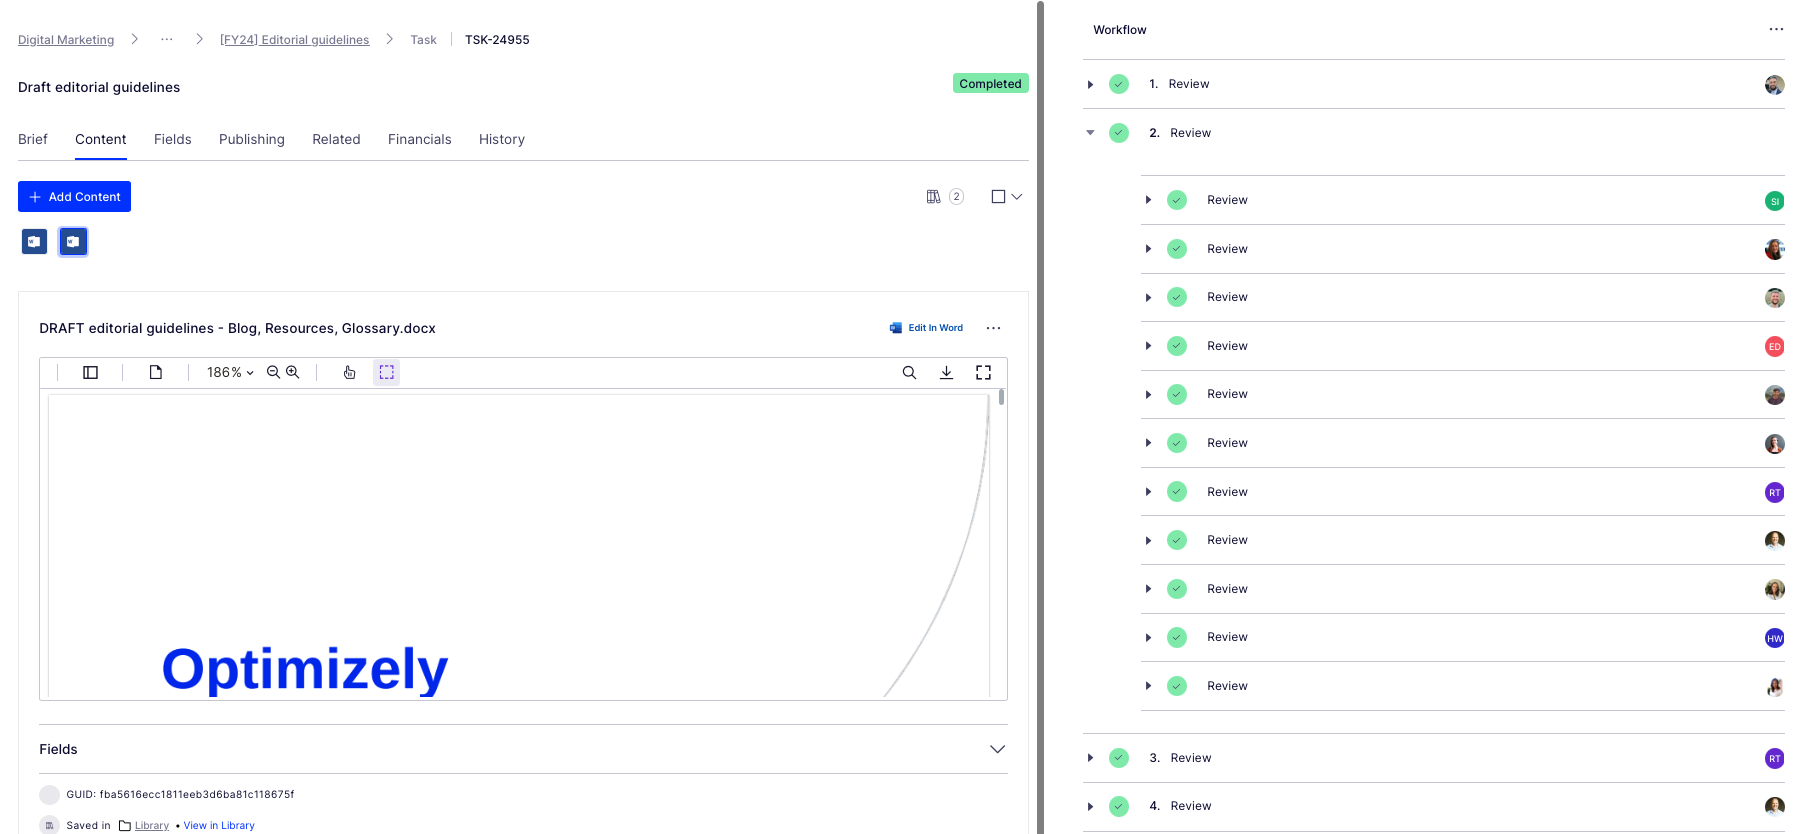Open the first Word document thumbnail
This screenshot has height=834, width=1802.
coord(34,241)
